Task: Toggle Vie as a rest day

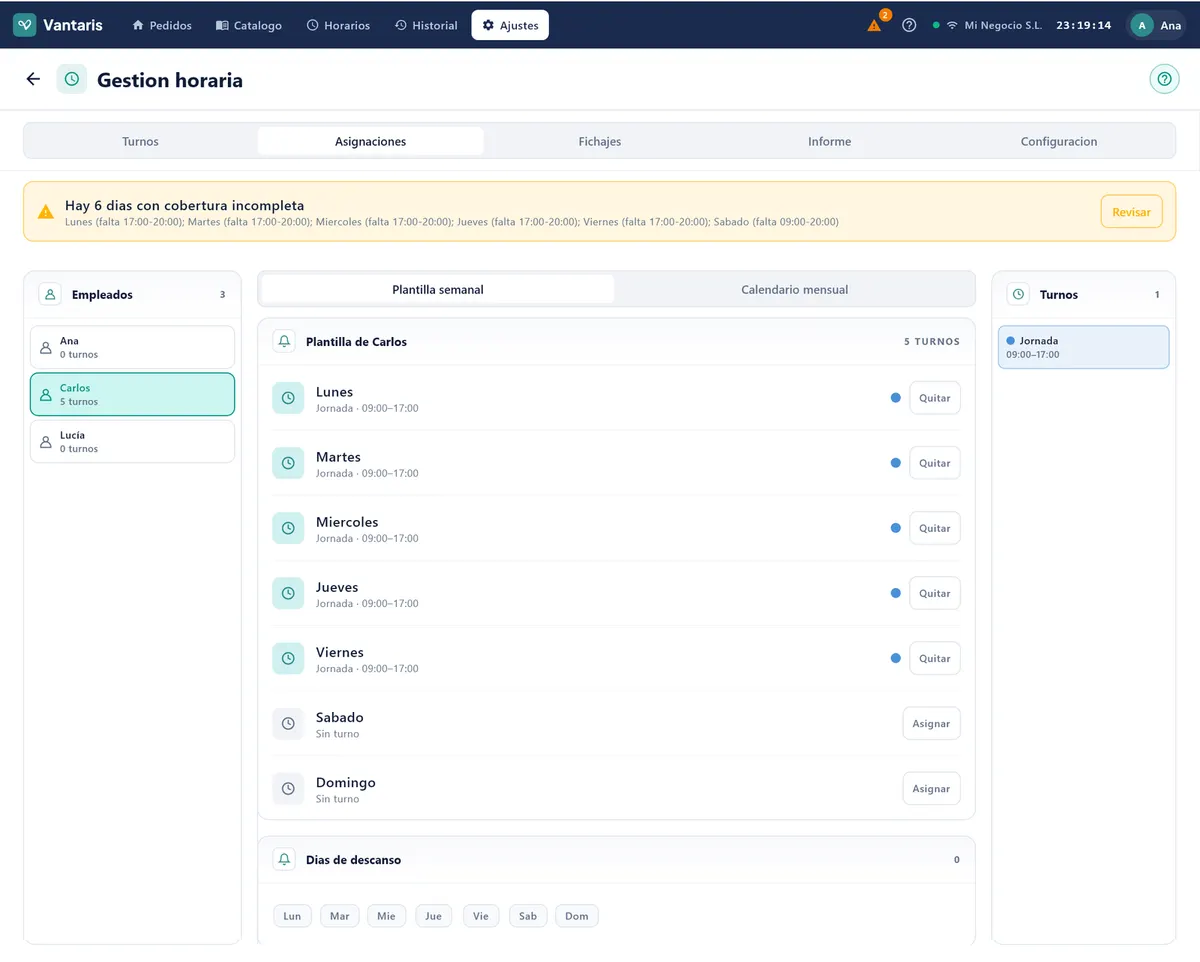Action: click(x=481, y=915)
